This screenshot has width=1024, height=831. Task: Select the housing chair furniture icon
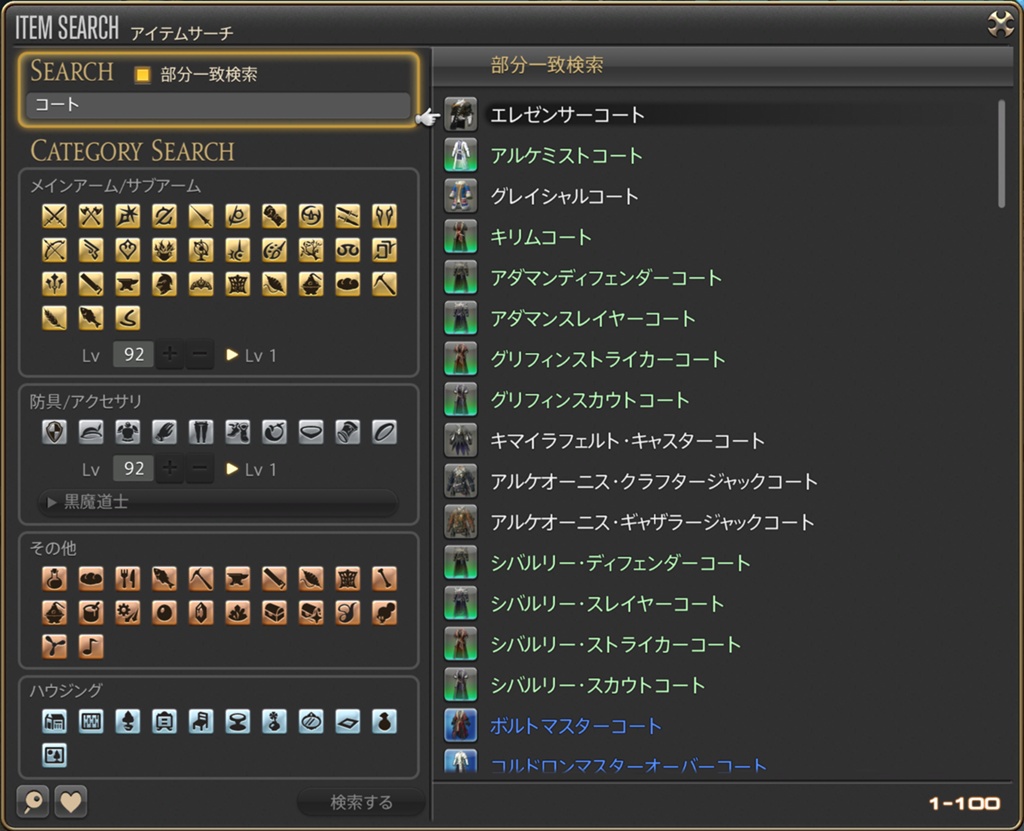coord(201,721)
